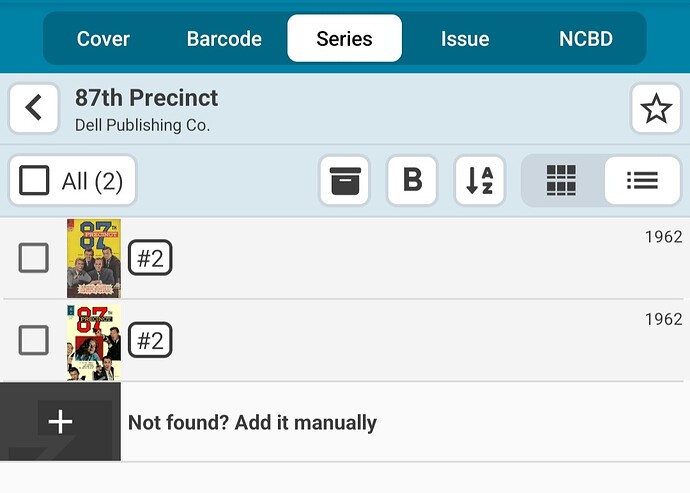Click 'Not found? Add it manually'
690x493 pixels.
tap(252, 422)
